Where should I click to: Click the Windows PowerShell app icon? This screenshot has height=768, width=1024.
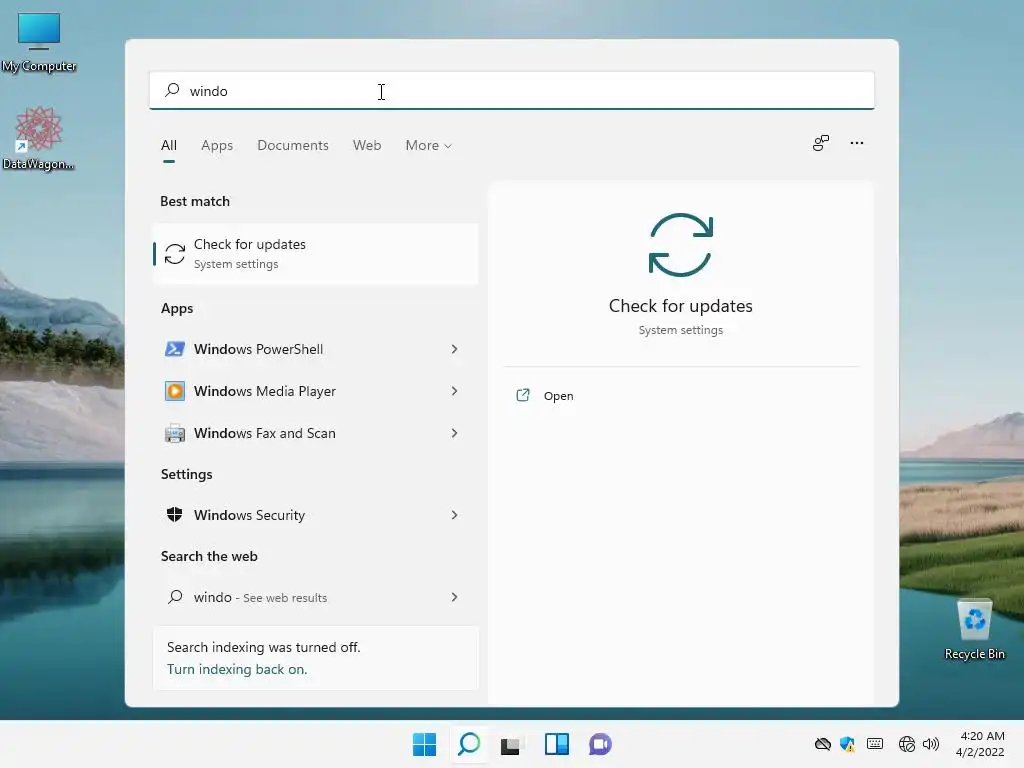tap(174, 349)
